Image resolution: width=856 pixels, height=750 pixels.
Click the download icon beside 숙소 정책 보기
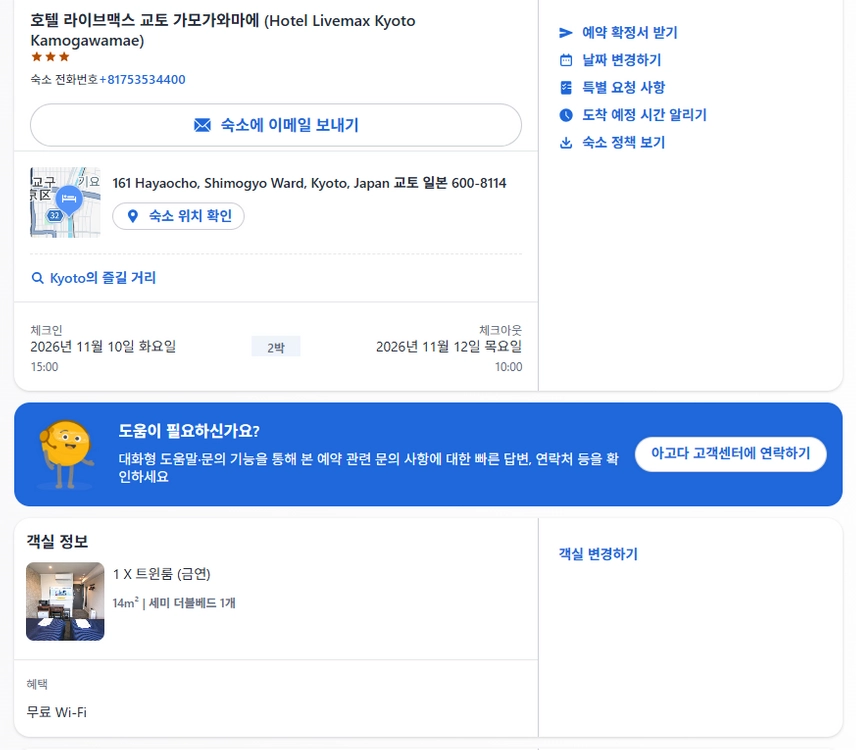tap(566, 143)
